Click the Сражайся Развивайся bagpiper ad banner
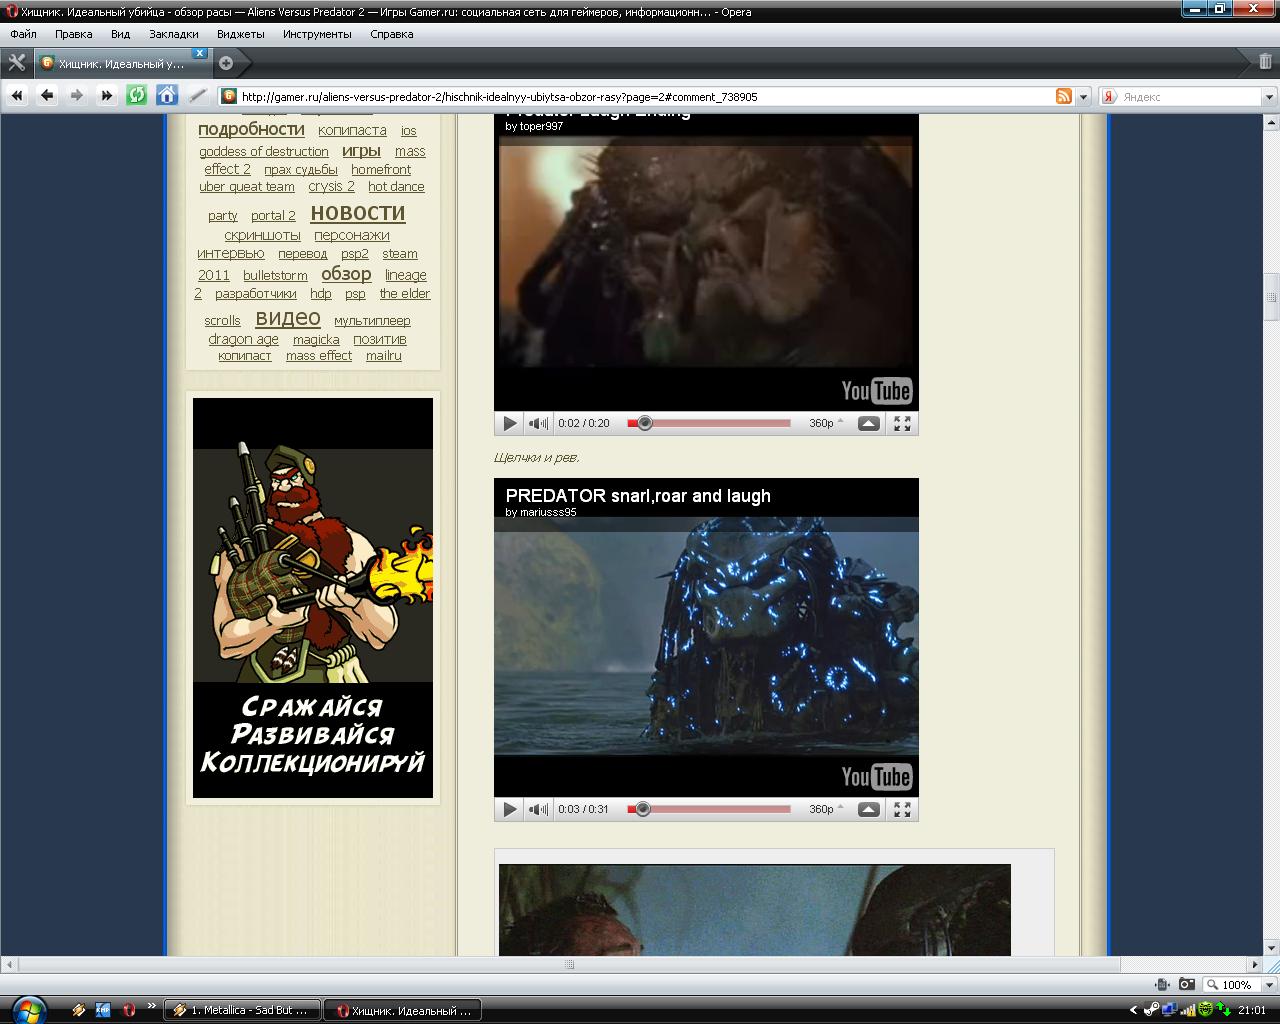Viewport: 1280px width, 1024px height. point(313,598)
